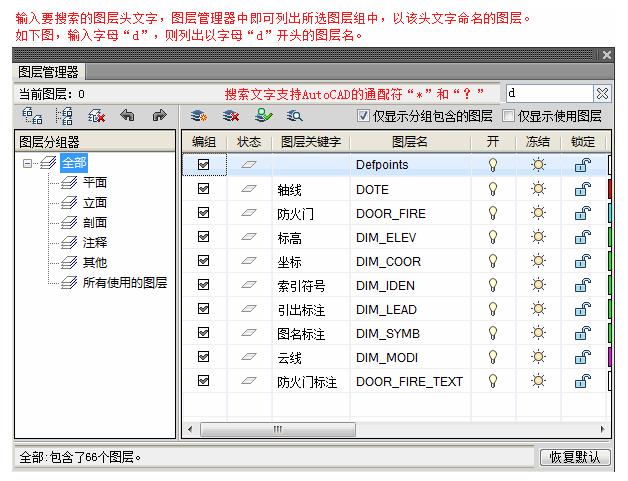Click the layer search input field
This screenshot has width=628, height=481.
pos(550,93)
